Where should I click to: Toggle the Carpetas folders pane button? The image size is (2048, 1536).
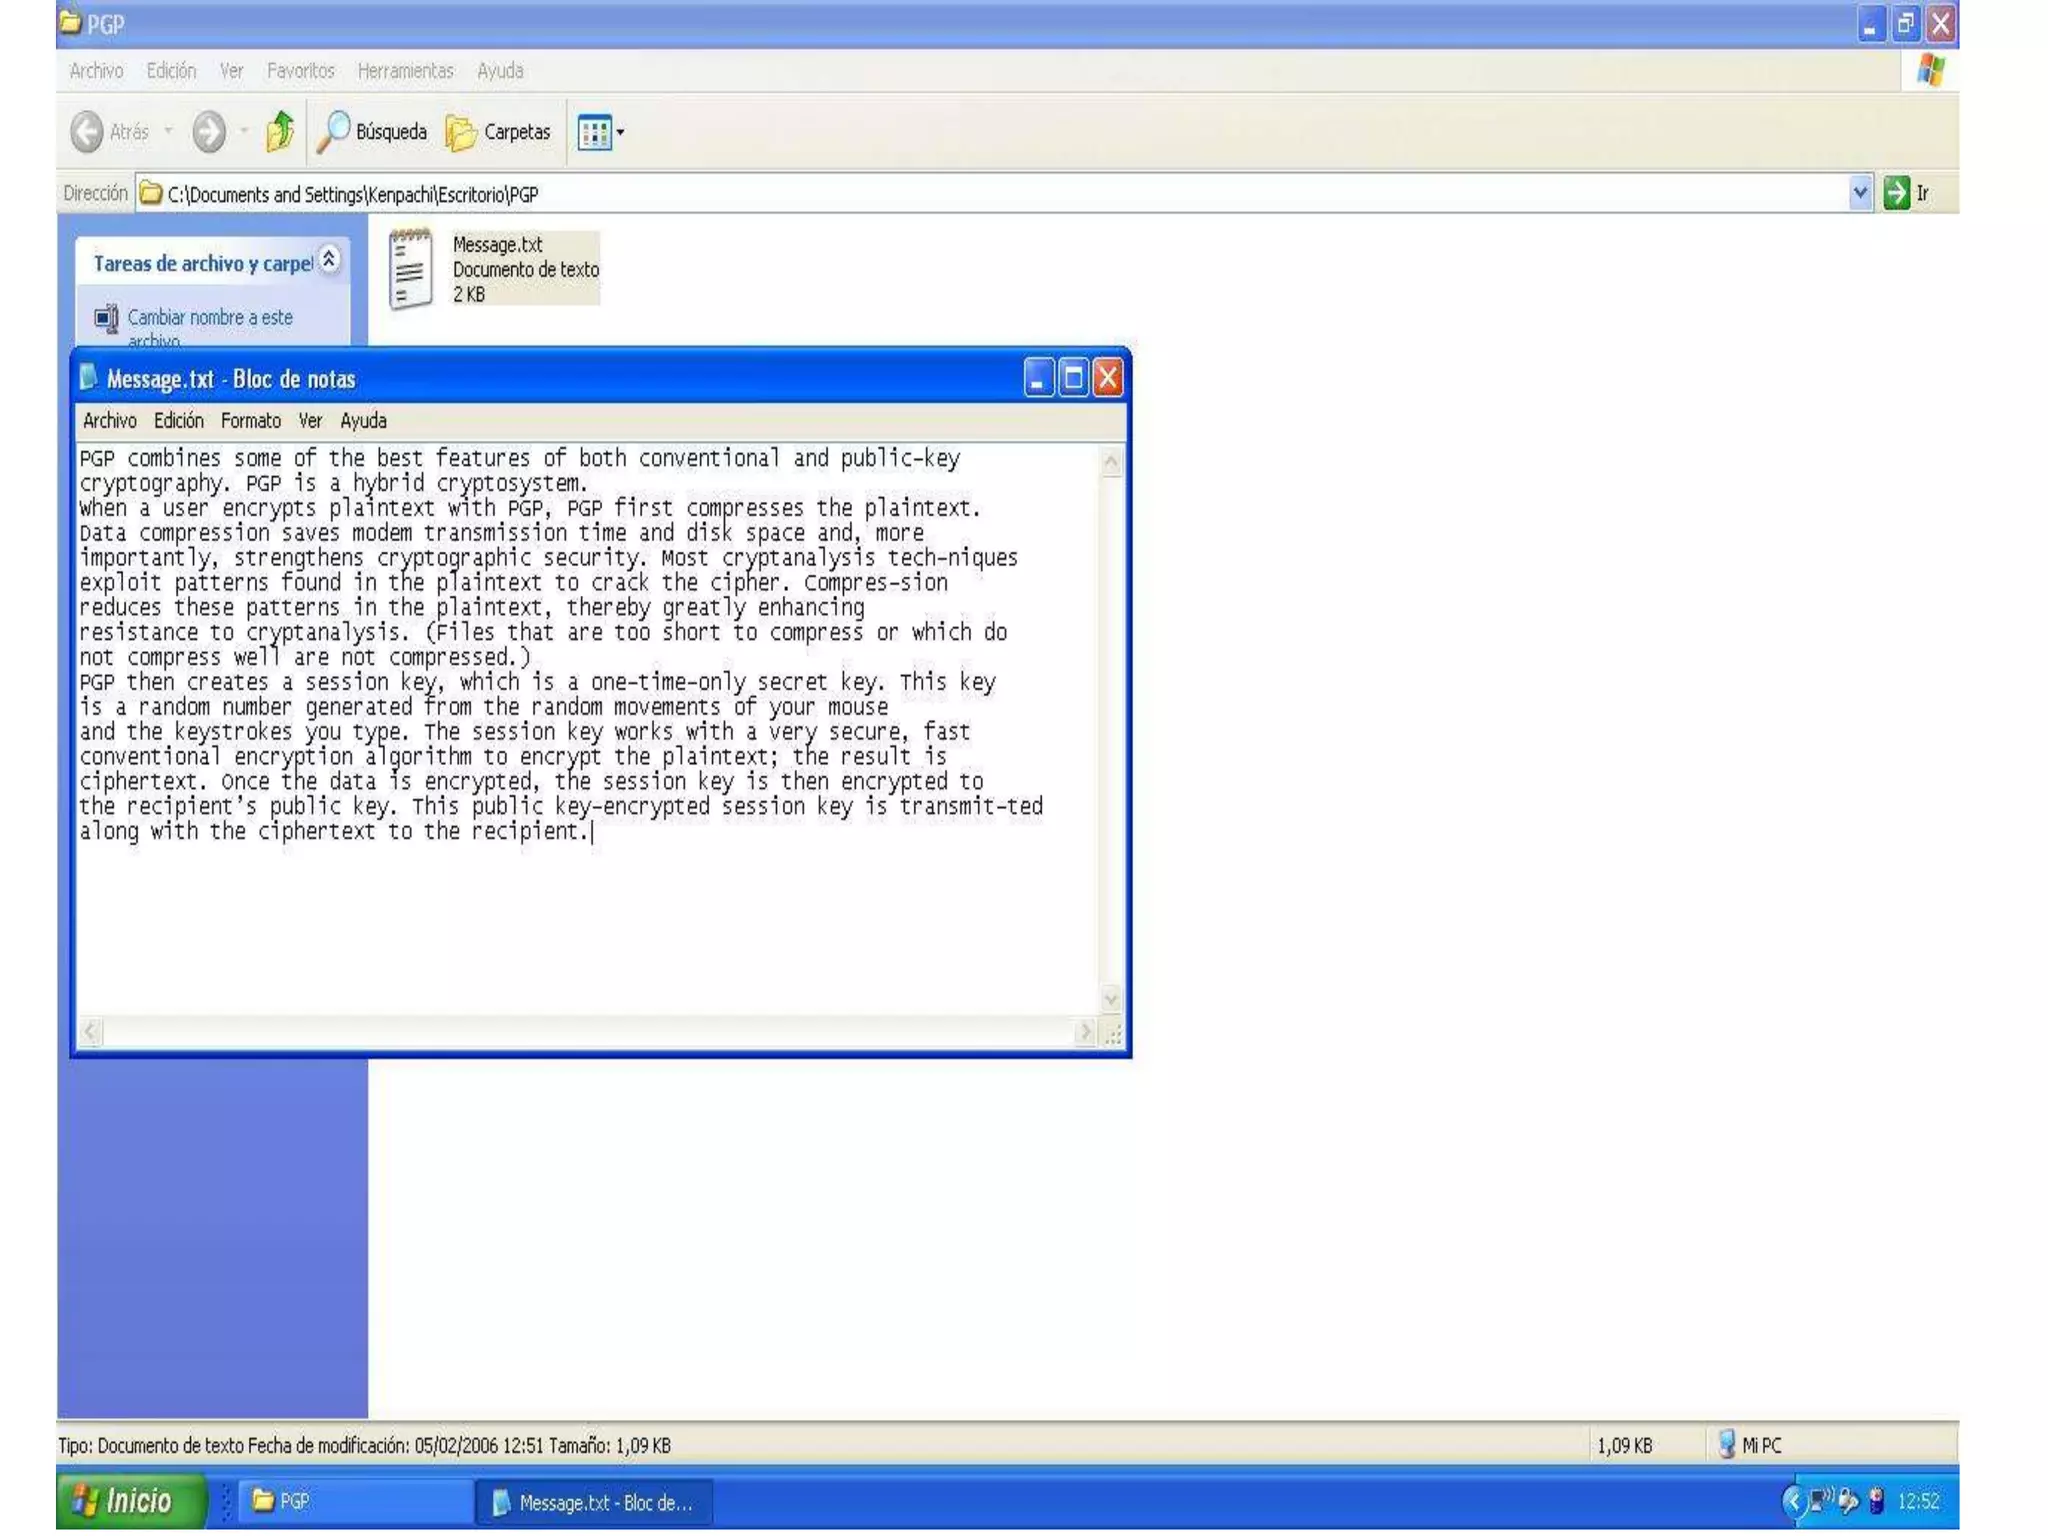[498, 131]
